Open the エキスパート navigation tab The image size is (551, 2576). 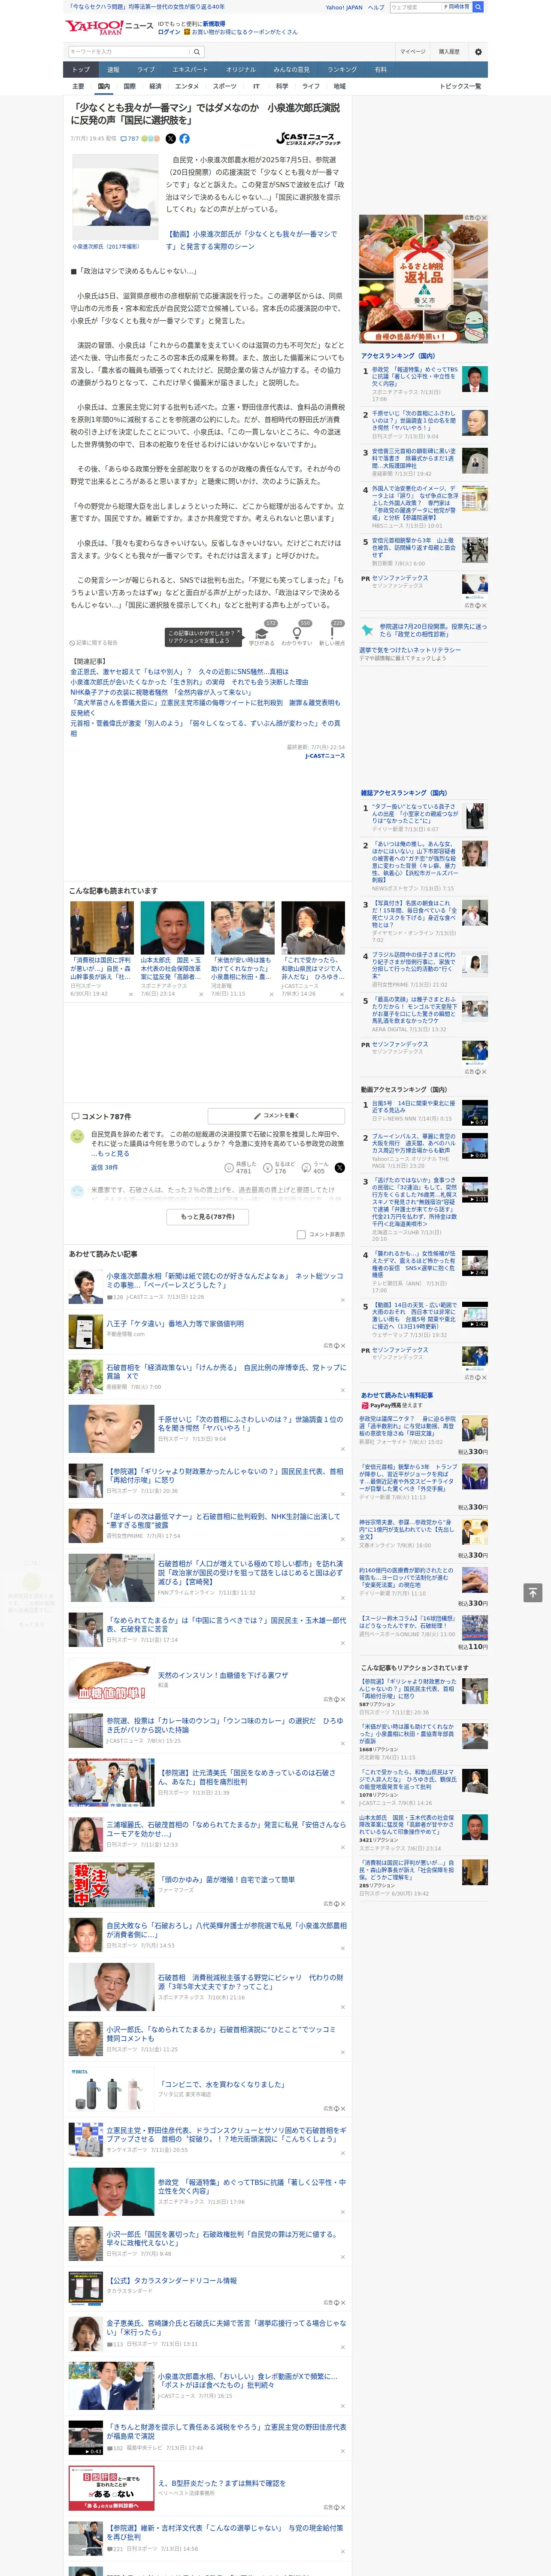[x=190, y=70]
